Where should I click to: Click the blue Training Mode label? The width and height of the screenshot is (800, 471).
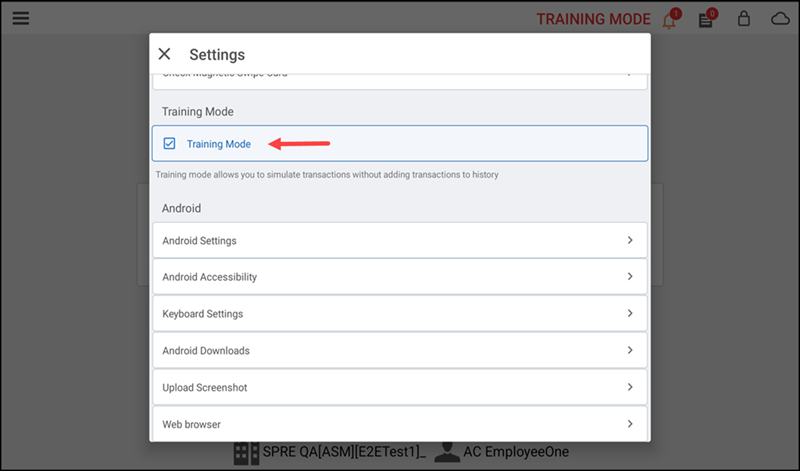pyautogui.click(x=218, y=144)
